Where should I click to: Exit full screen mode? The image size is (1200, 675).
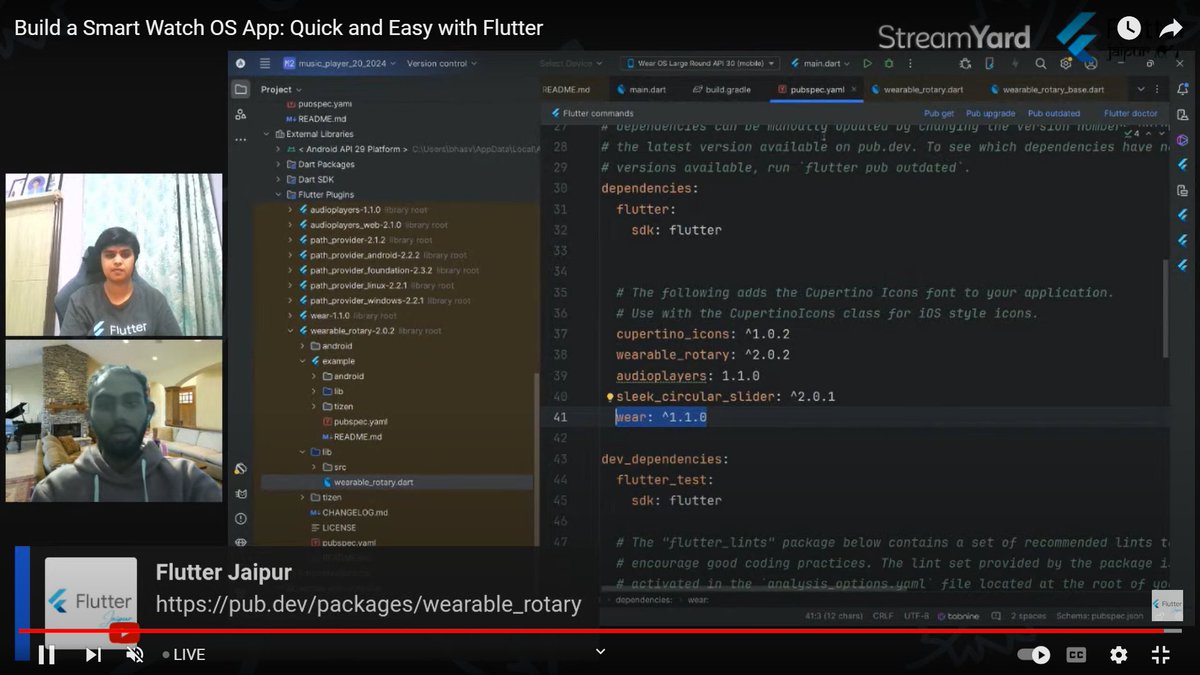[1161, 655]
